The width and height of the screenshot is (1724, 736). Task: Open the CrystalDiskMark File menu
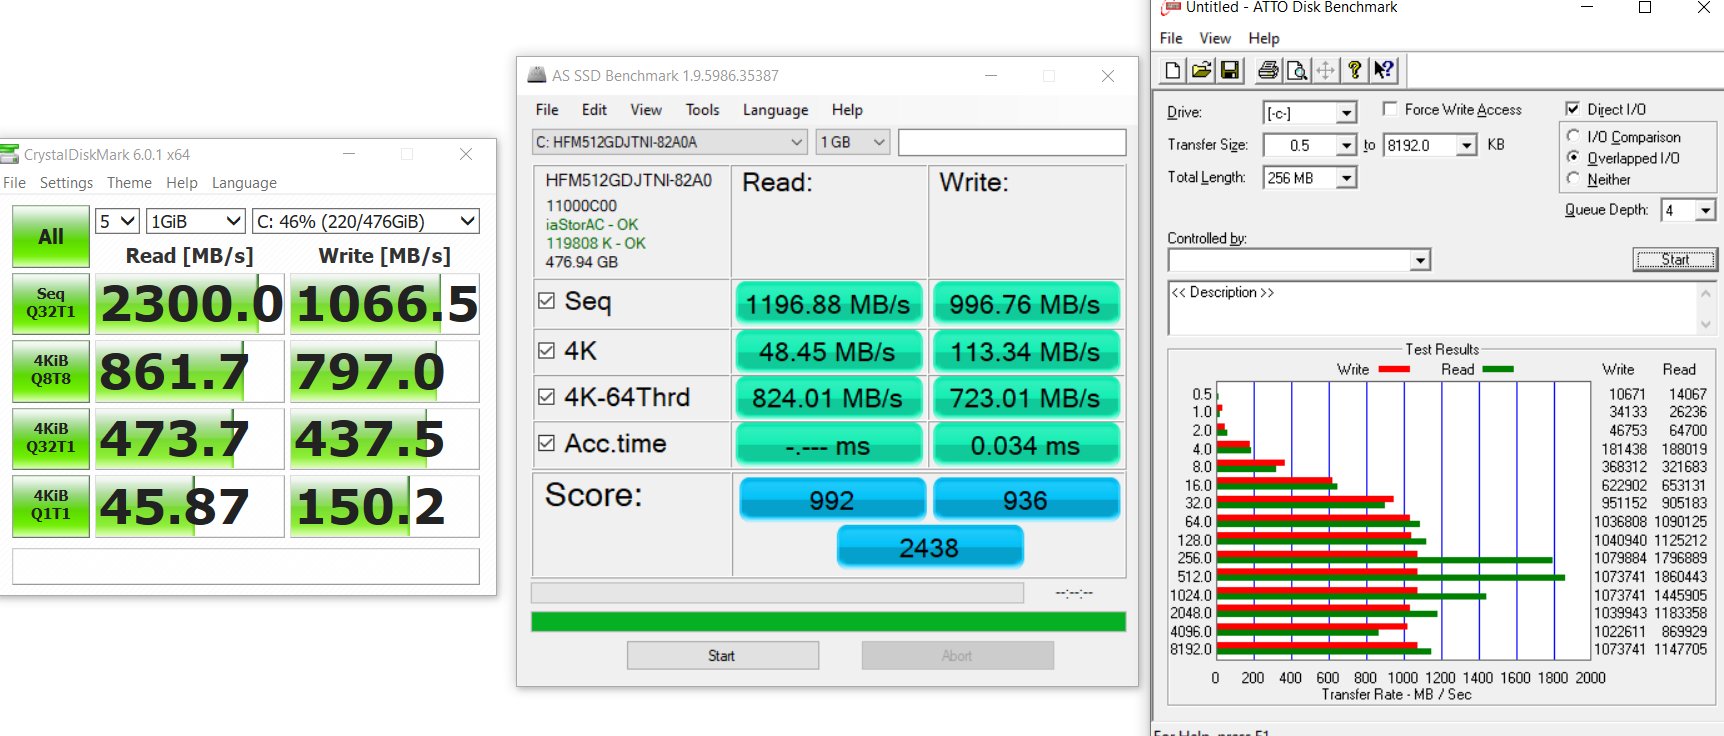pos(15,183)
